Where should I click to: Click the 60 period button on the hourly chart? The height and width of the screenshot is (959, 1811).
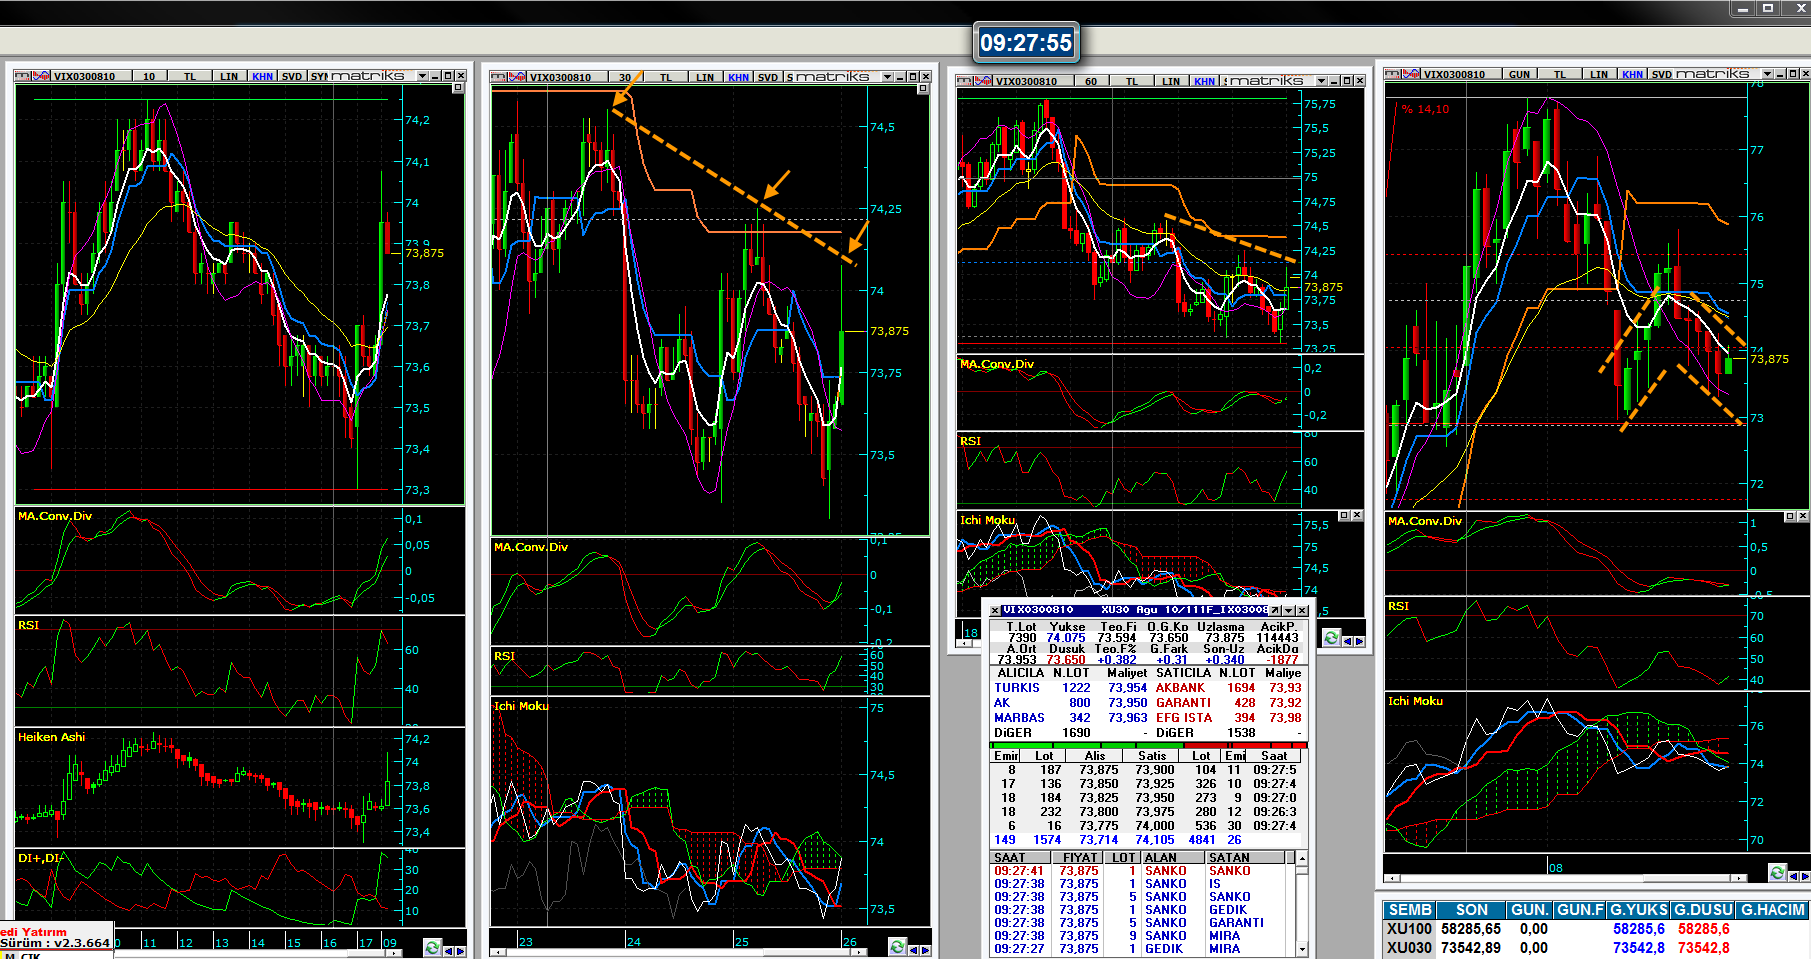point(1091,81)
